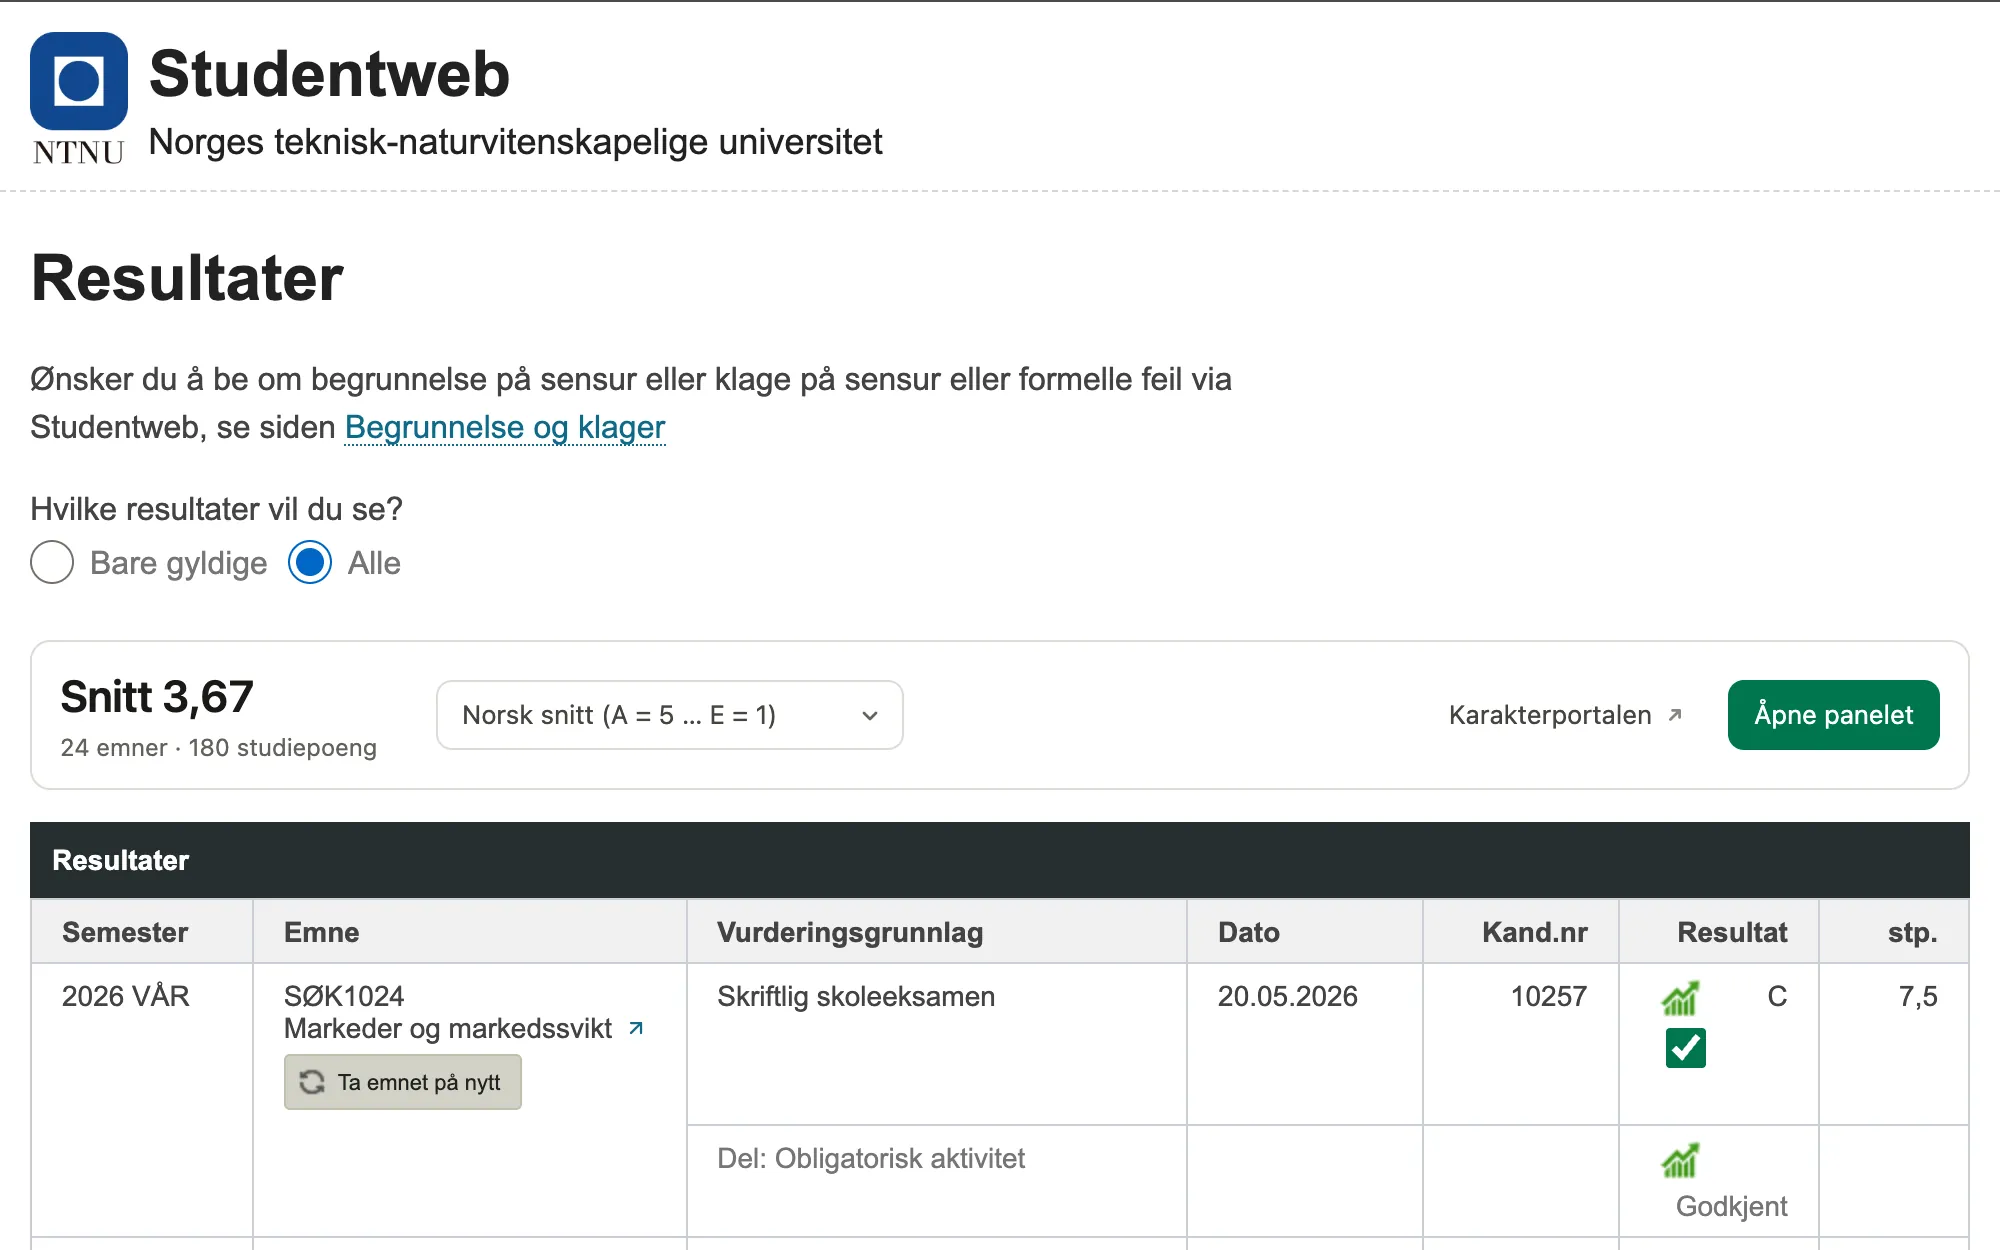Click the Studentweb title

[329, 74]
